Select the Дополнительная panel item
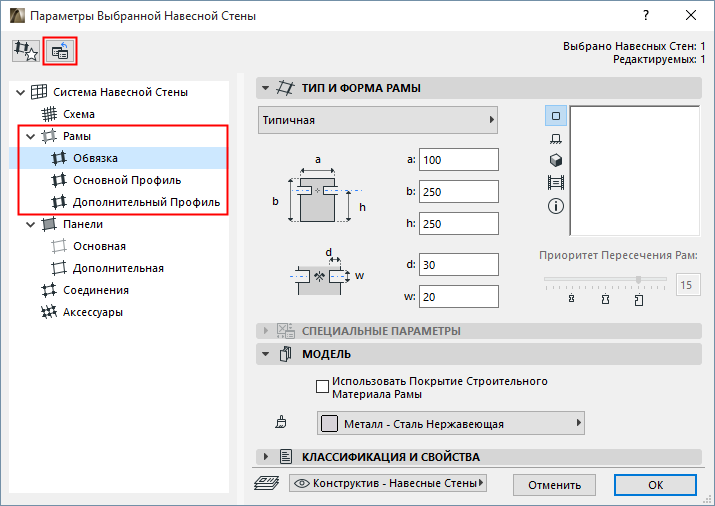The height and width of the screenshot is (506, 715). click(118, 268)
